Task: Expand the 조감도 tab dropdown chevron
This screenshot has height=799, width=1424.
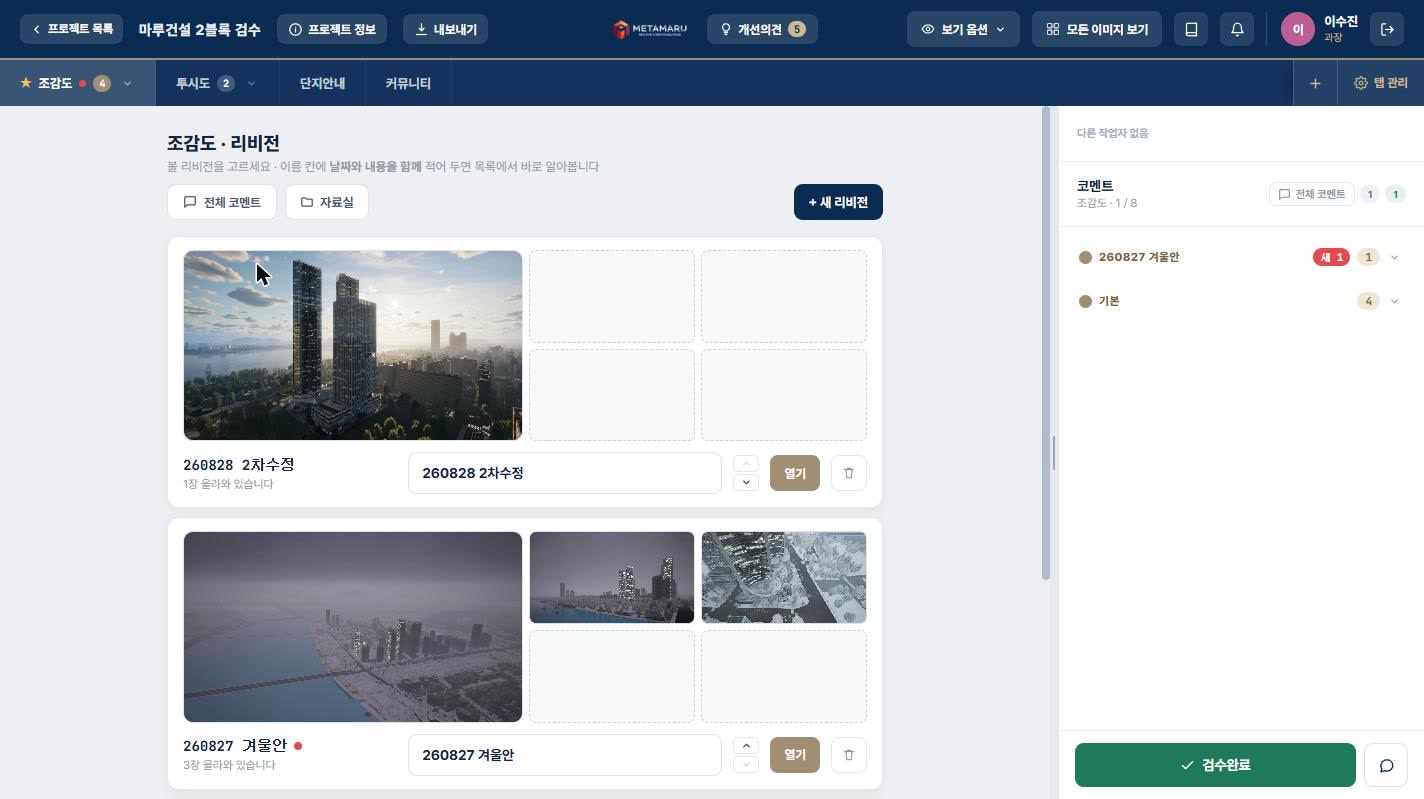Action: click(x=127, y=83)
